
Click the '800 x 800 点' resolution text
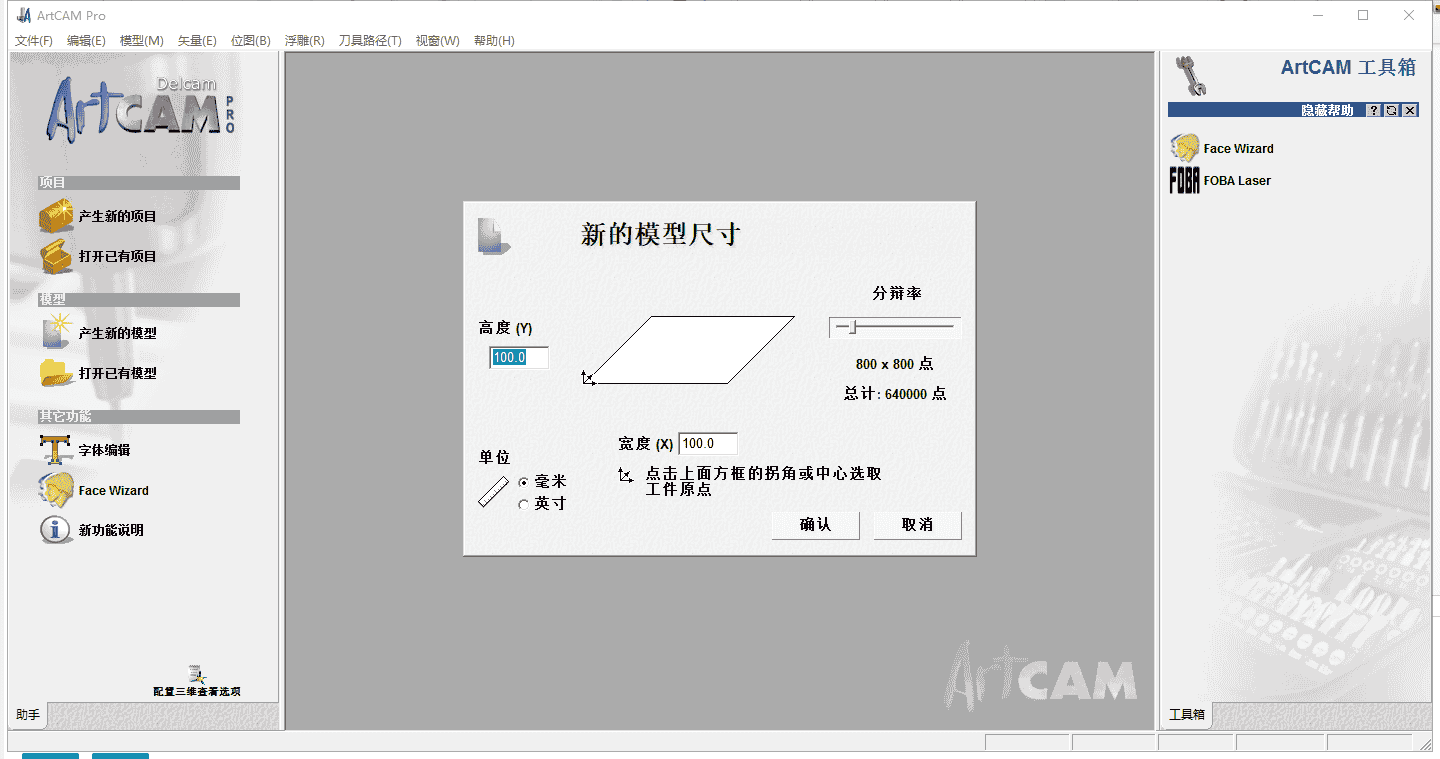(x=895, y=364)
